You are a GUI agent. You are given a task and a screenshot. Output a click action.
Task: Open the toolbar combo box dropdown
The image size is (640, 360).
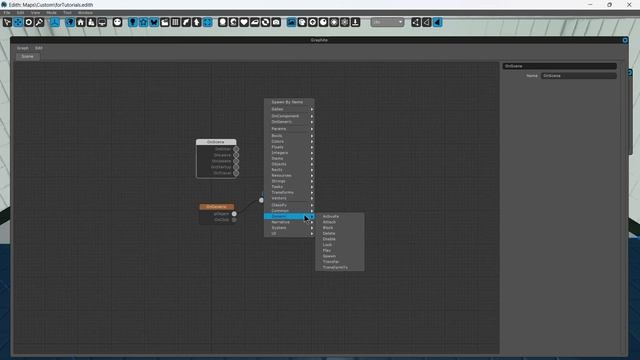click(387, 22)
